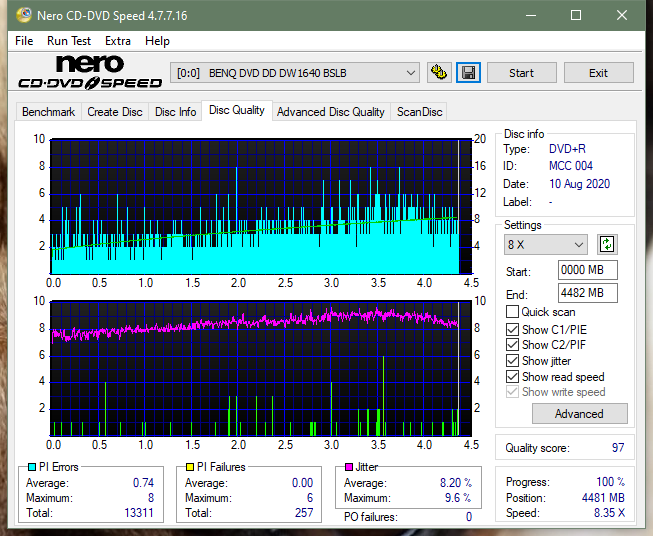Open the 8 X speed dropdown
The height and width of the screenshot is (536, 653).
(x=546, y=244)
